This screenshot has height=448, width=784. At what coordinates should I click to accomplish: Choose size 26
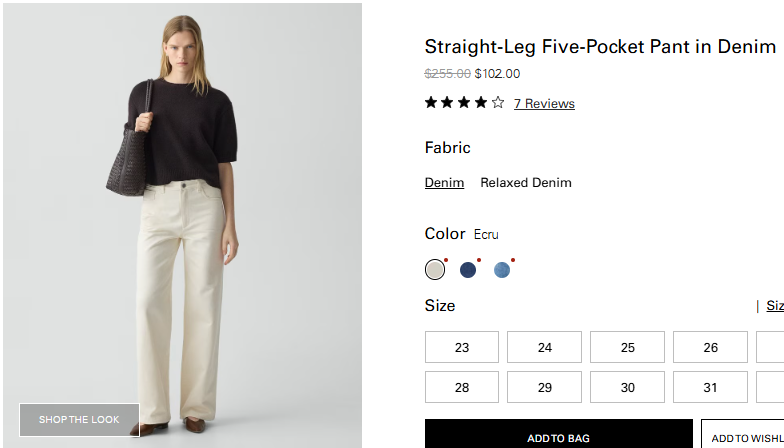[710, 348]
